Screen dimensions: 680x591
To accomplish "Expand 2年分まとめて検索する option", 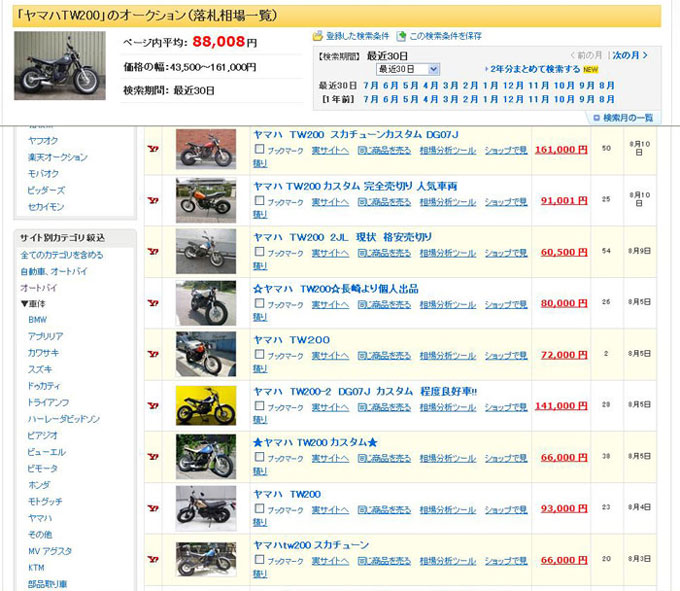I will click(x=536, y=69).
